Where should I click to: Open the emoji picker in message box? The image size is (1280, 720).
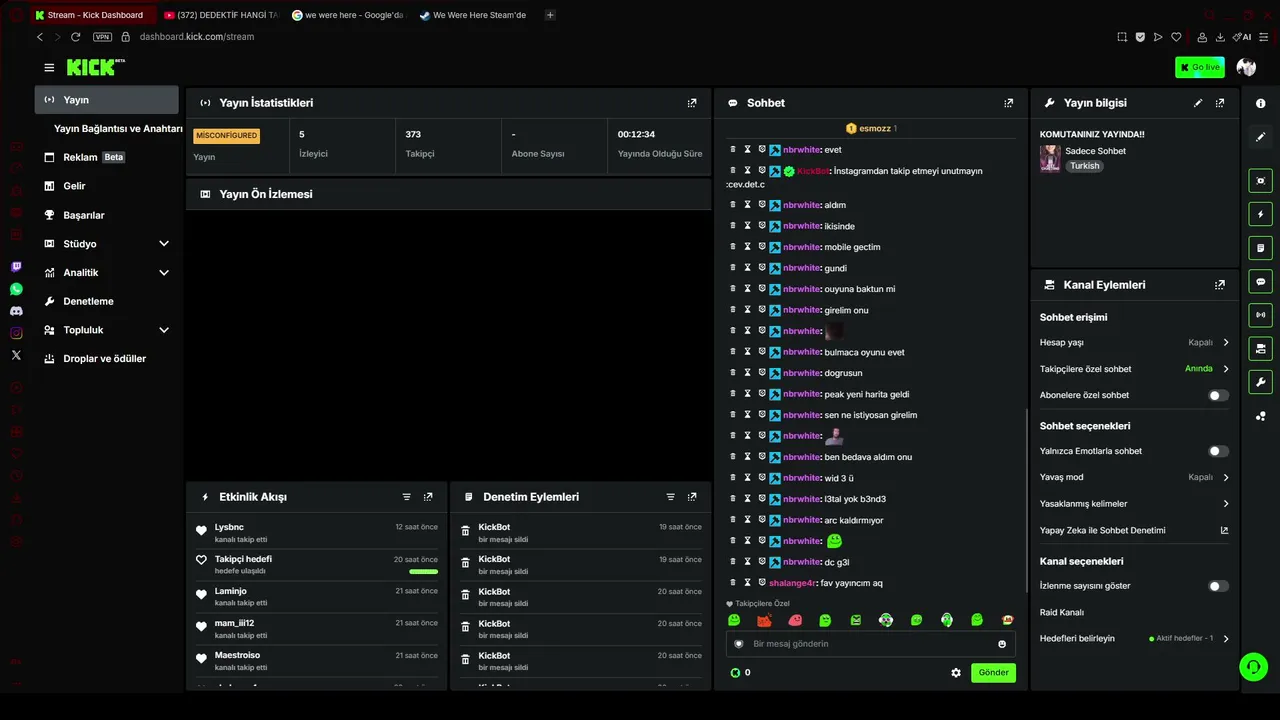pyautogui.click(x=1002, y=644)
